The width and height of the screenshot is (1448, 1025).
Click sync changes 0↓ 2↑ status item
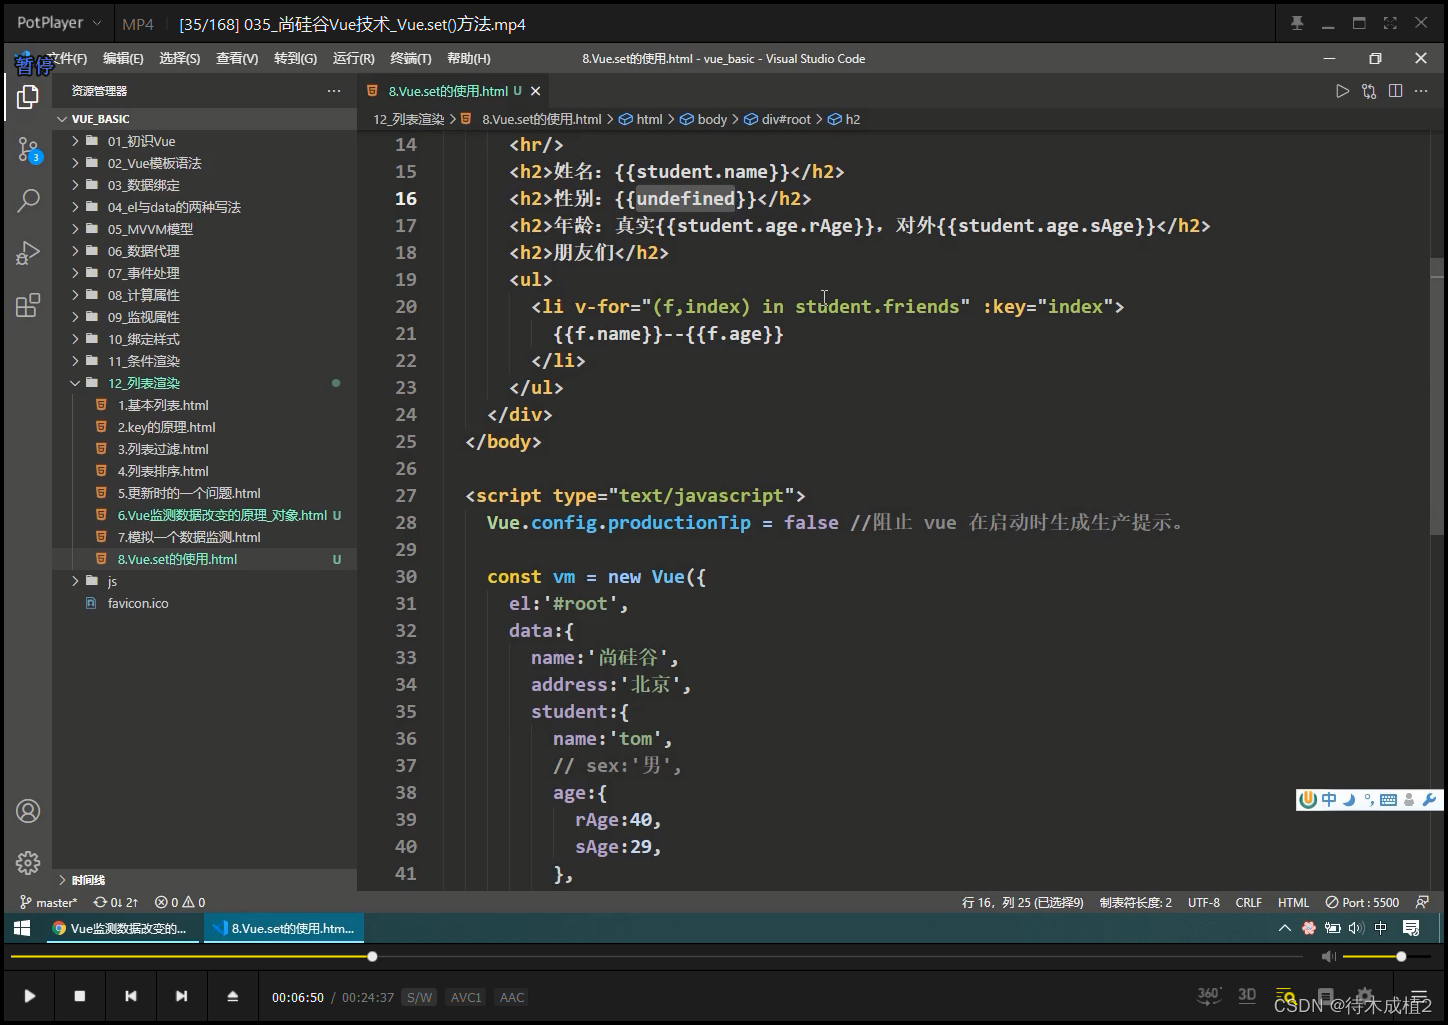[116, 902]
